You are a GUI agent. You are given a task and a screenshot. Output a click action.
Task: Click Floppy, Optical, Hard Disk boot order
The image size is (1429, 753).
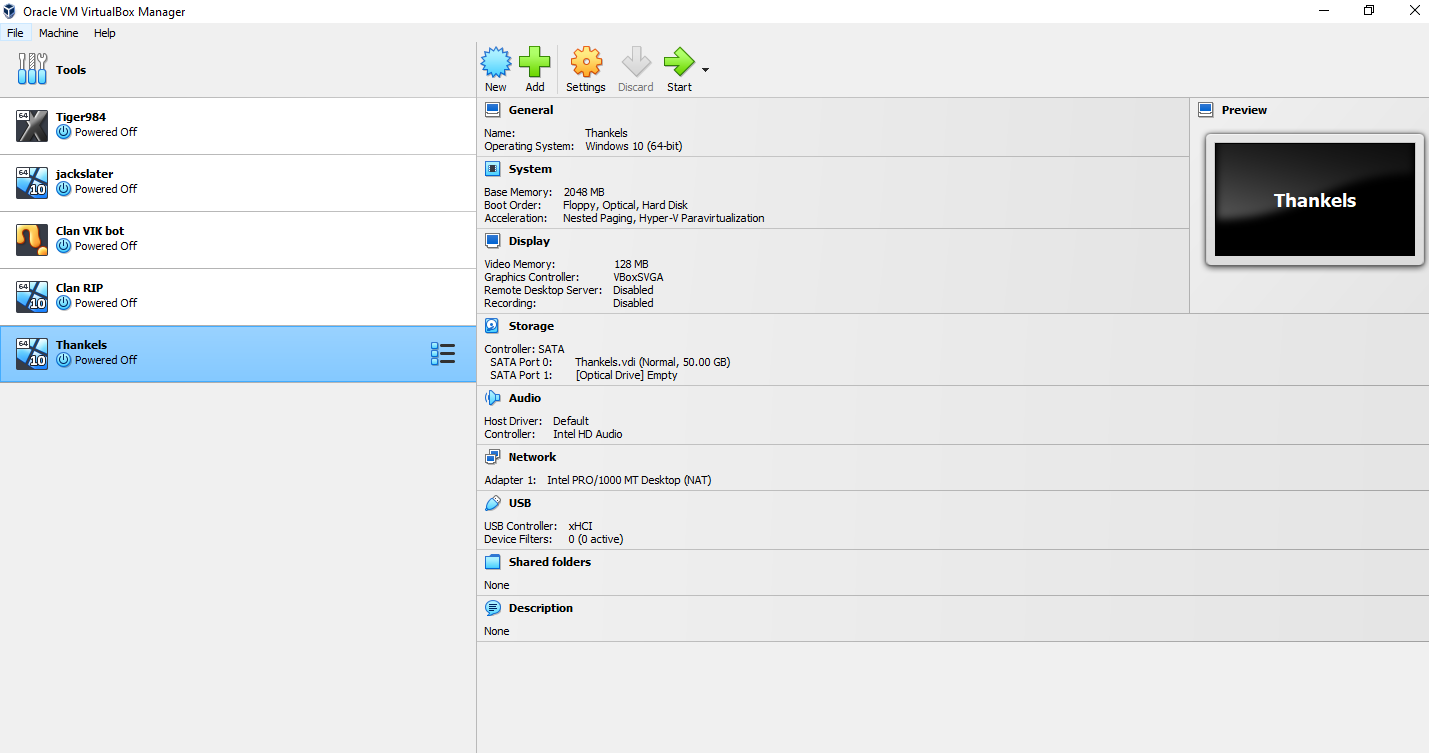click(625, 205)
